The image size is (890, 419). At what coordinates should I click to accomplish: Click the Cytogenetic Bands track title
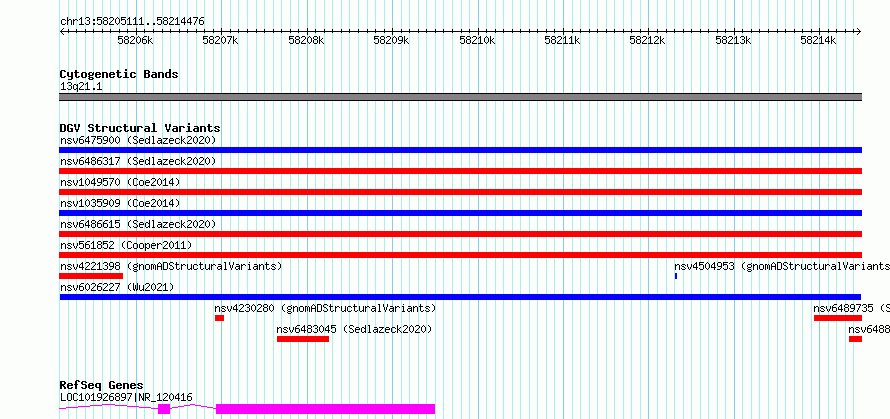119,74
